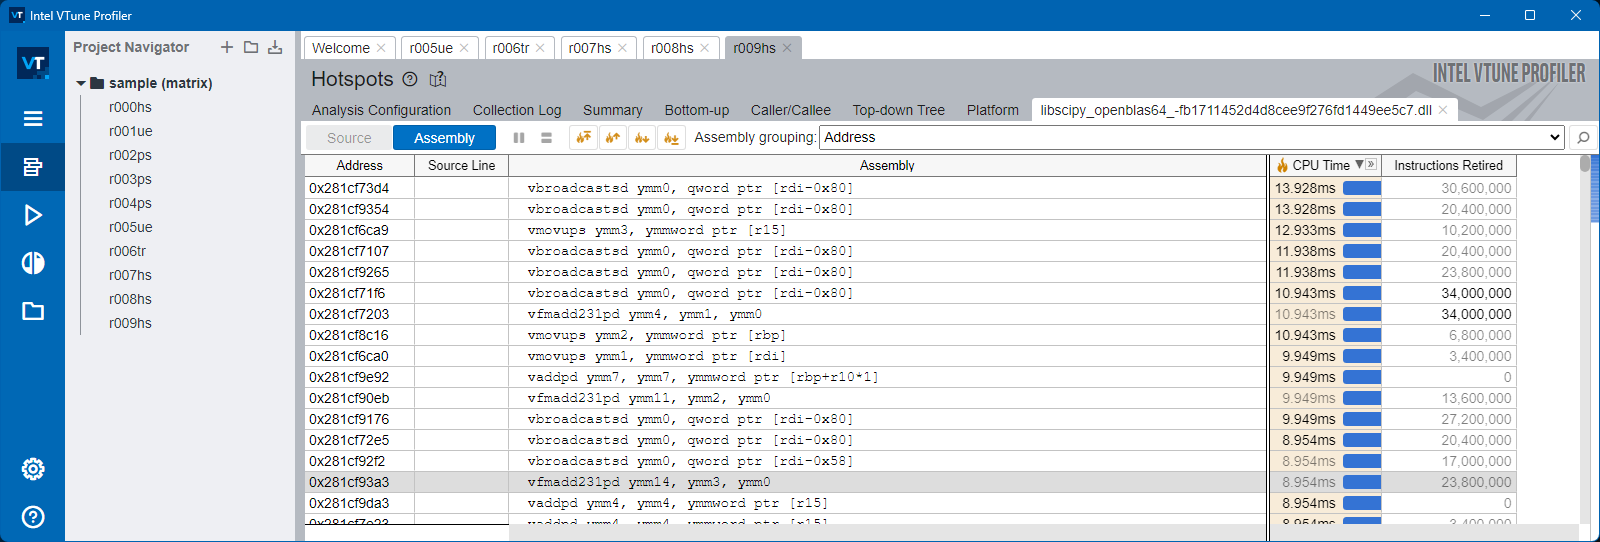Open the Configure Analysis play icon in sidebar
This screenshot has height=542, width=1600.
pos(33,215)
